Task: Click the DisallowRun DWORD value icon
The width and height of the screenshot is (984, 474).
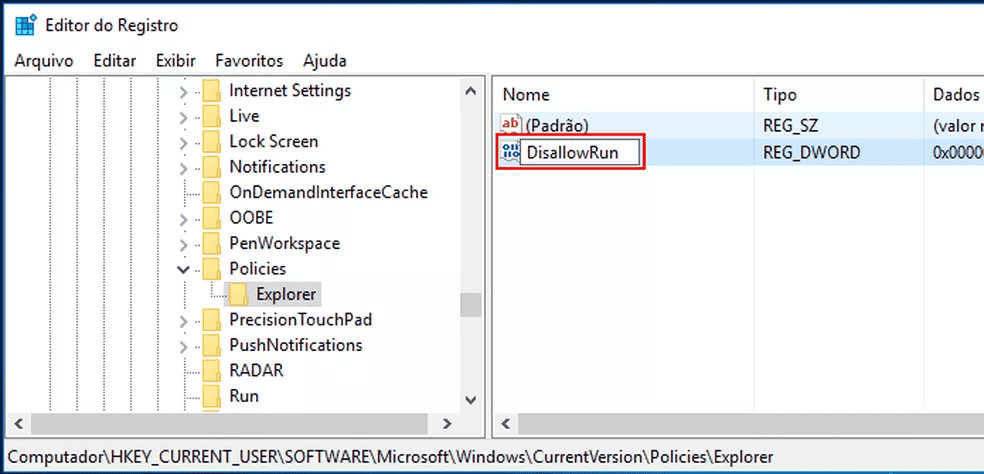Action: [x=510, y=152]
